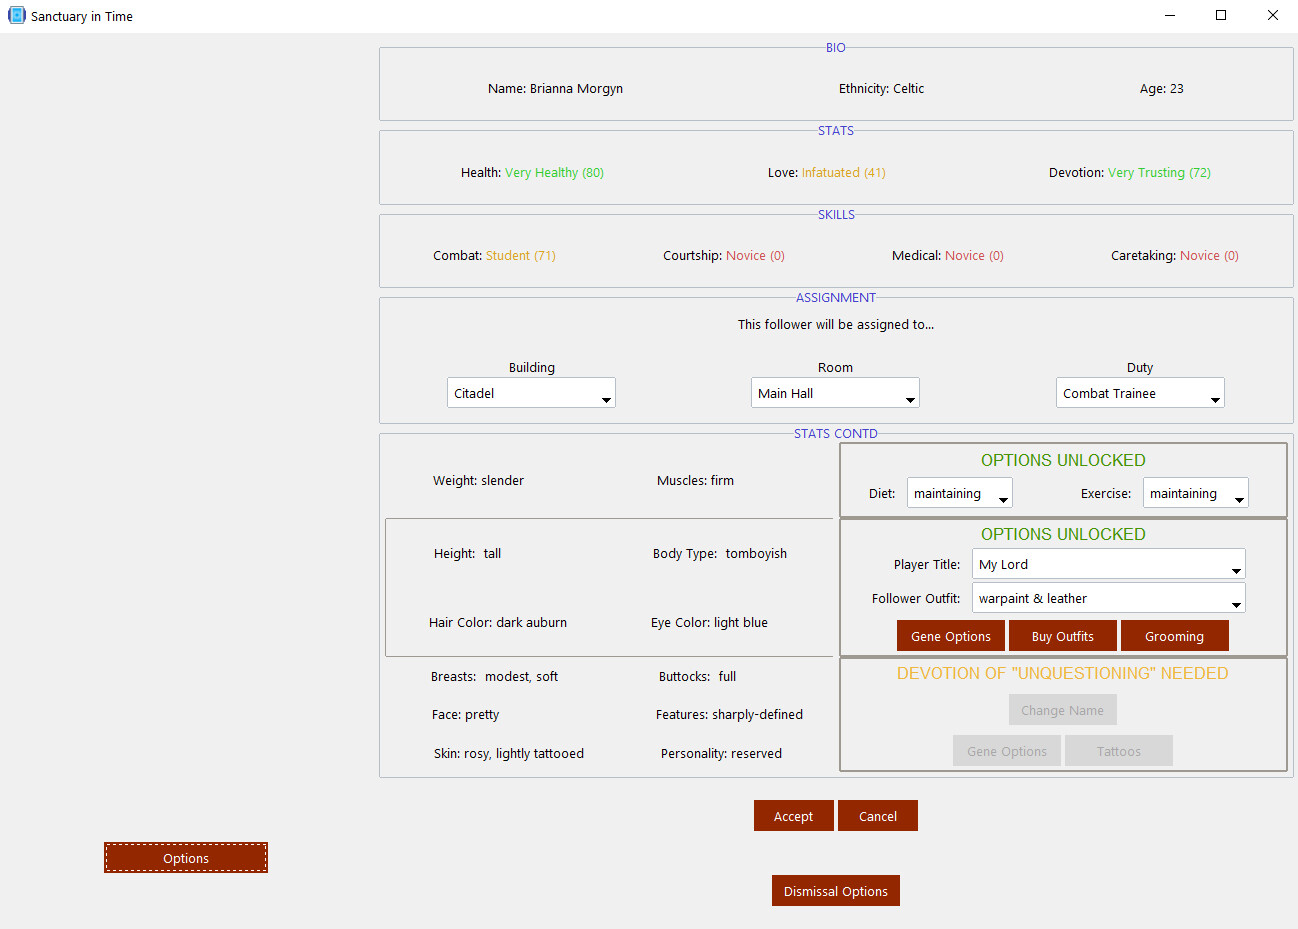Expand the Room dropdown set to Main Hall
The height and width of the screenshot is (929, 1298).
(835, 393)
